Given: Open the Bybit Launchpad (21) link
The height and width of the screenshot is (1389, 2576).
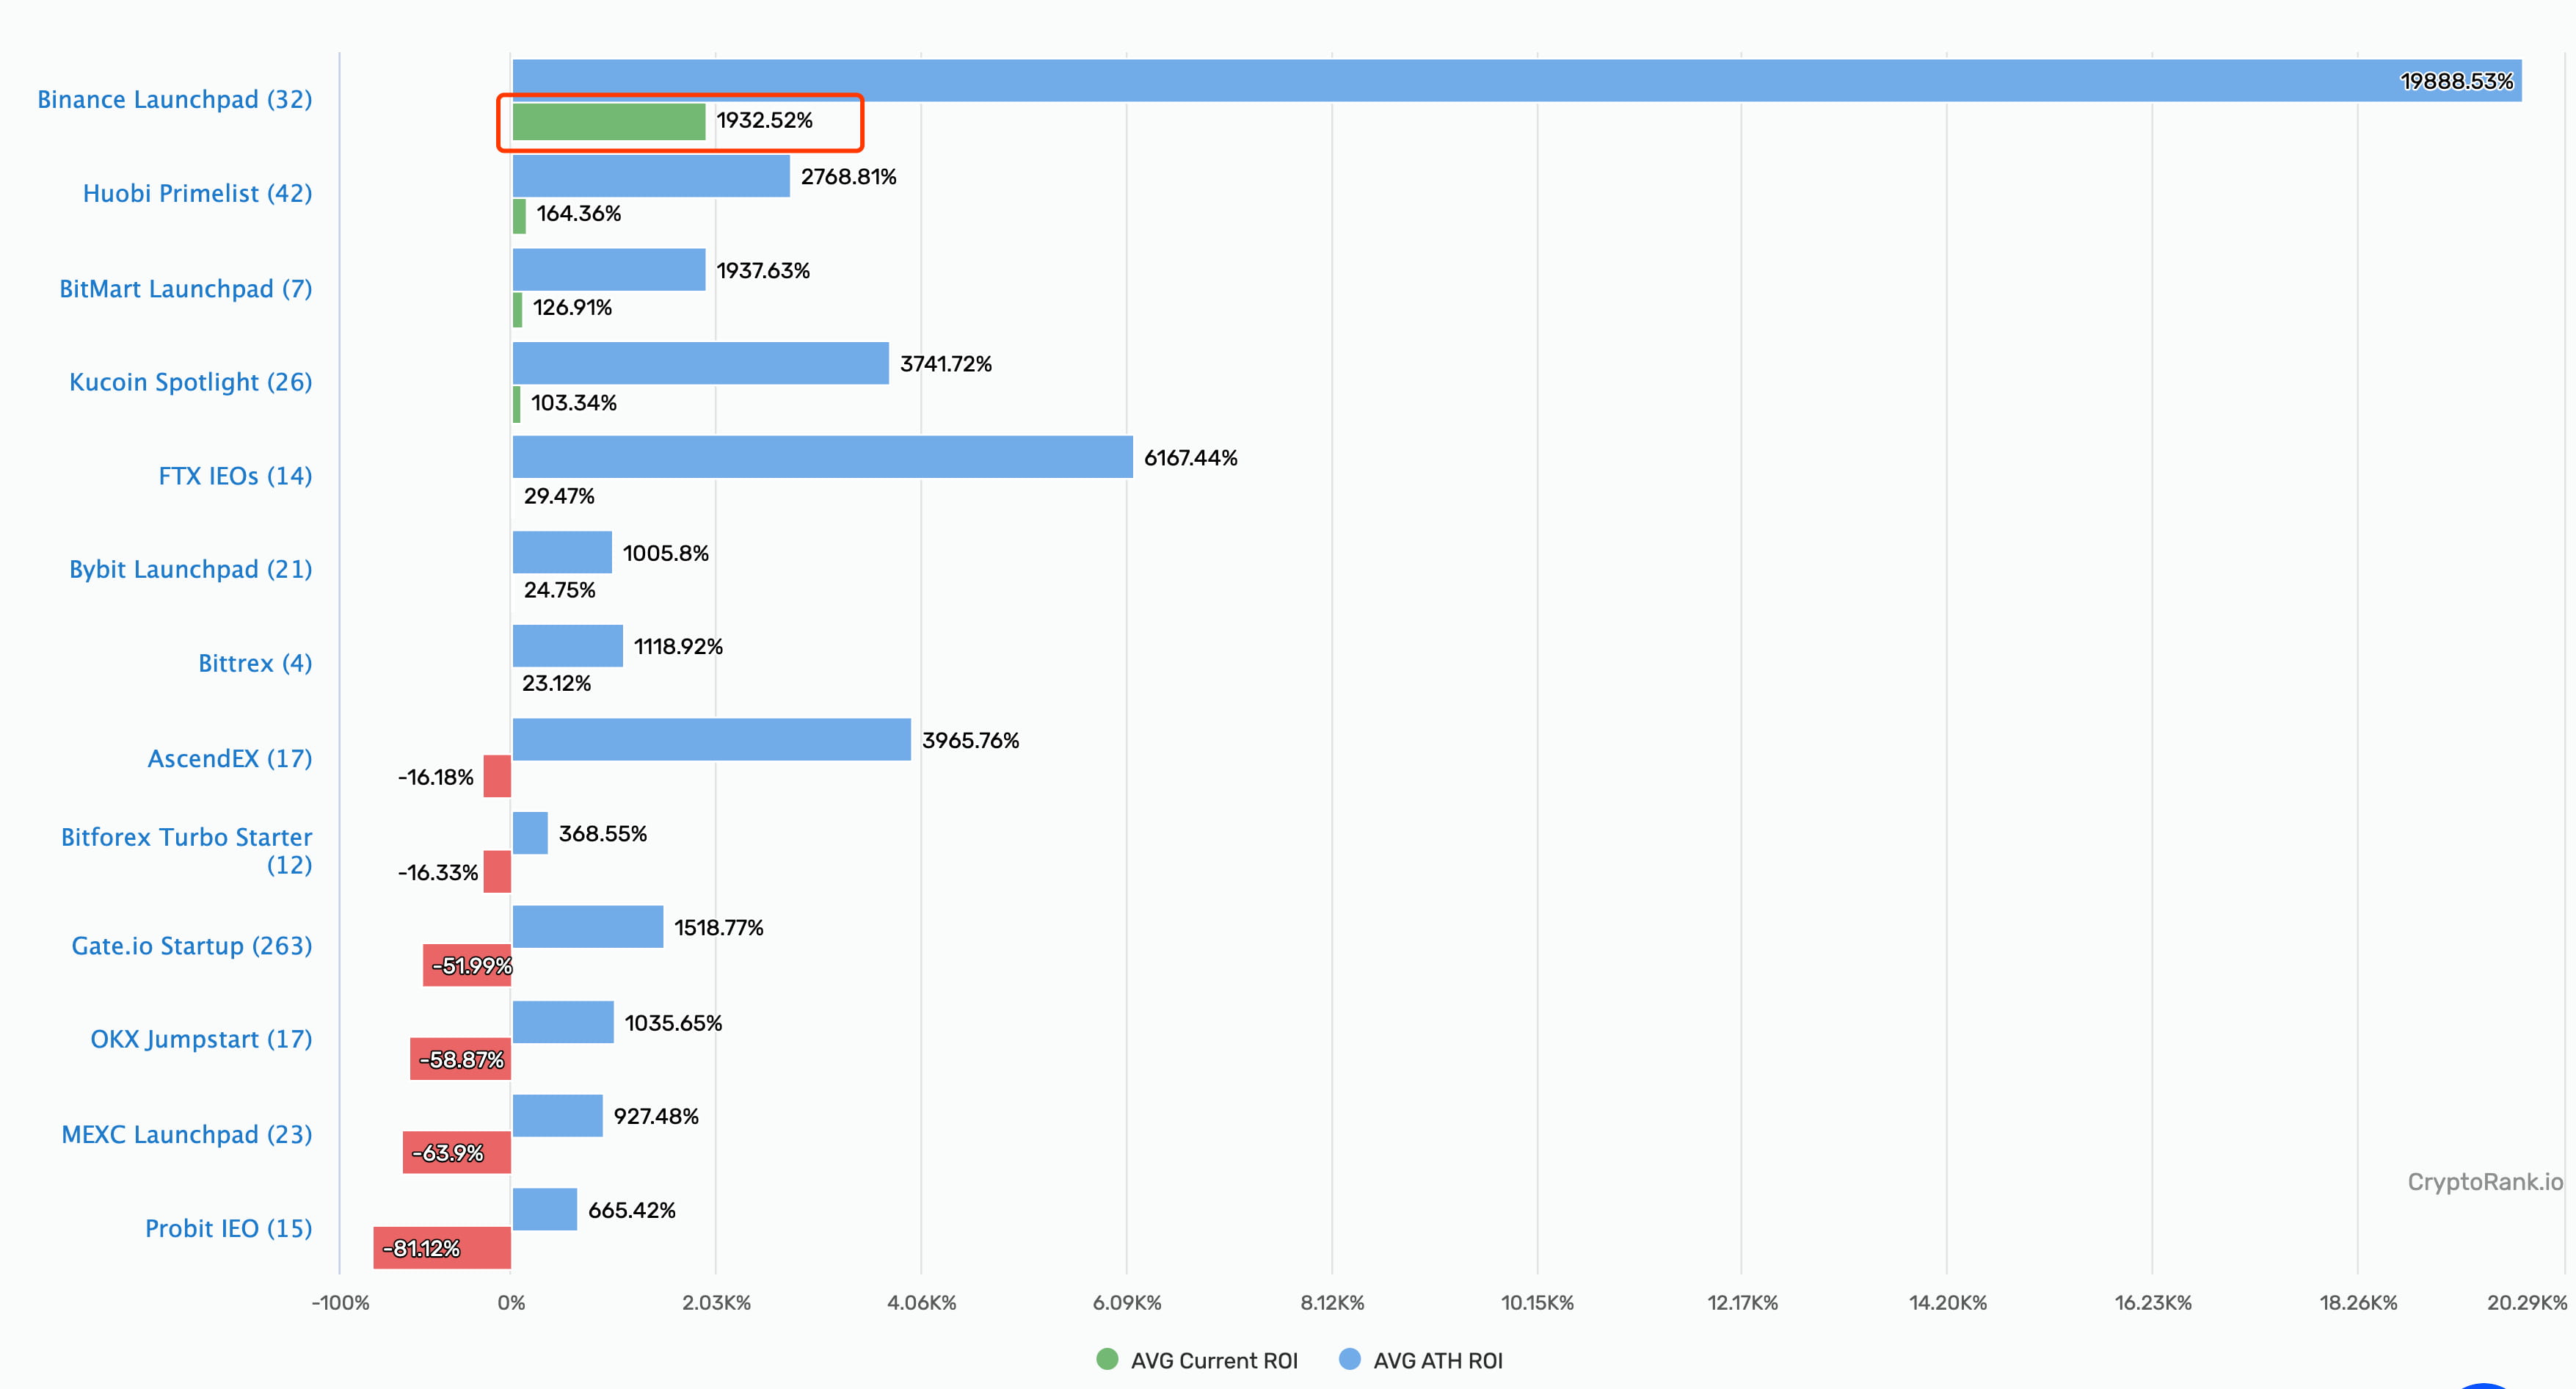Looking at the screenshot, I should click(x=191, y=569).
